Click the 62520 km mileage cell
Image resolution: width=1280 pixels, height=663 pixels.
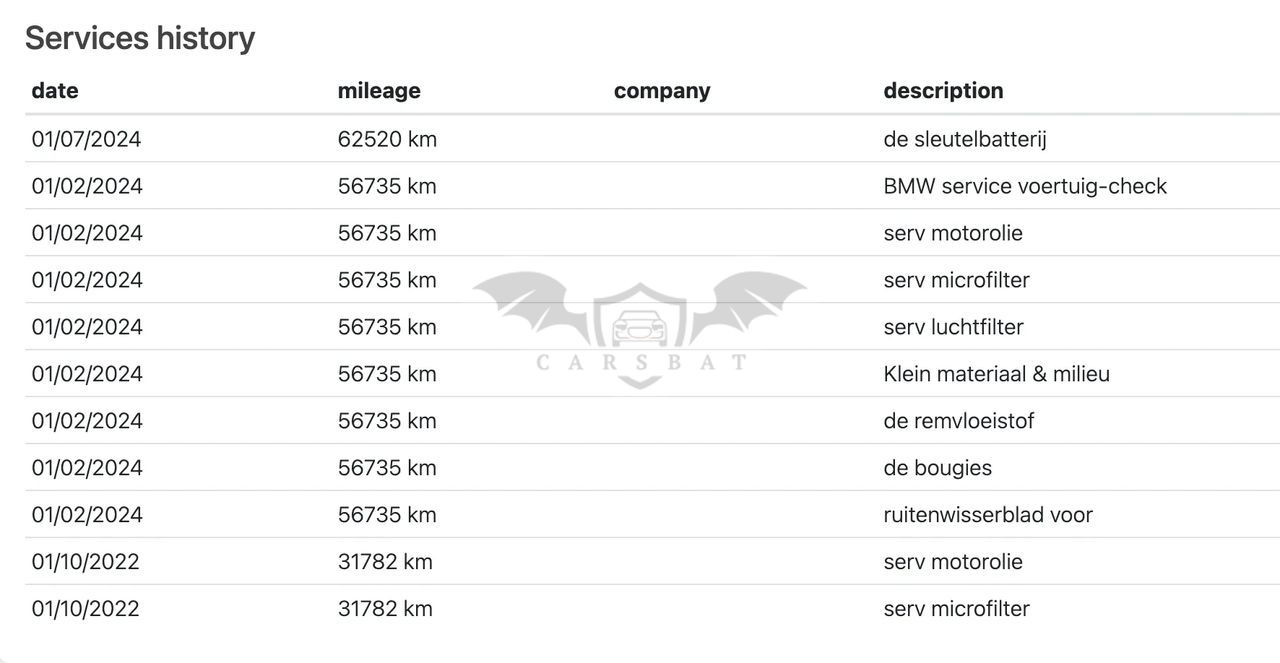click(388, 139)
